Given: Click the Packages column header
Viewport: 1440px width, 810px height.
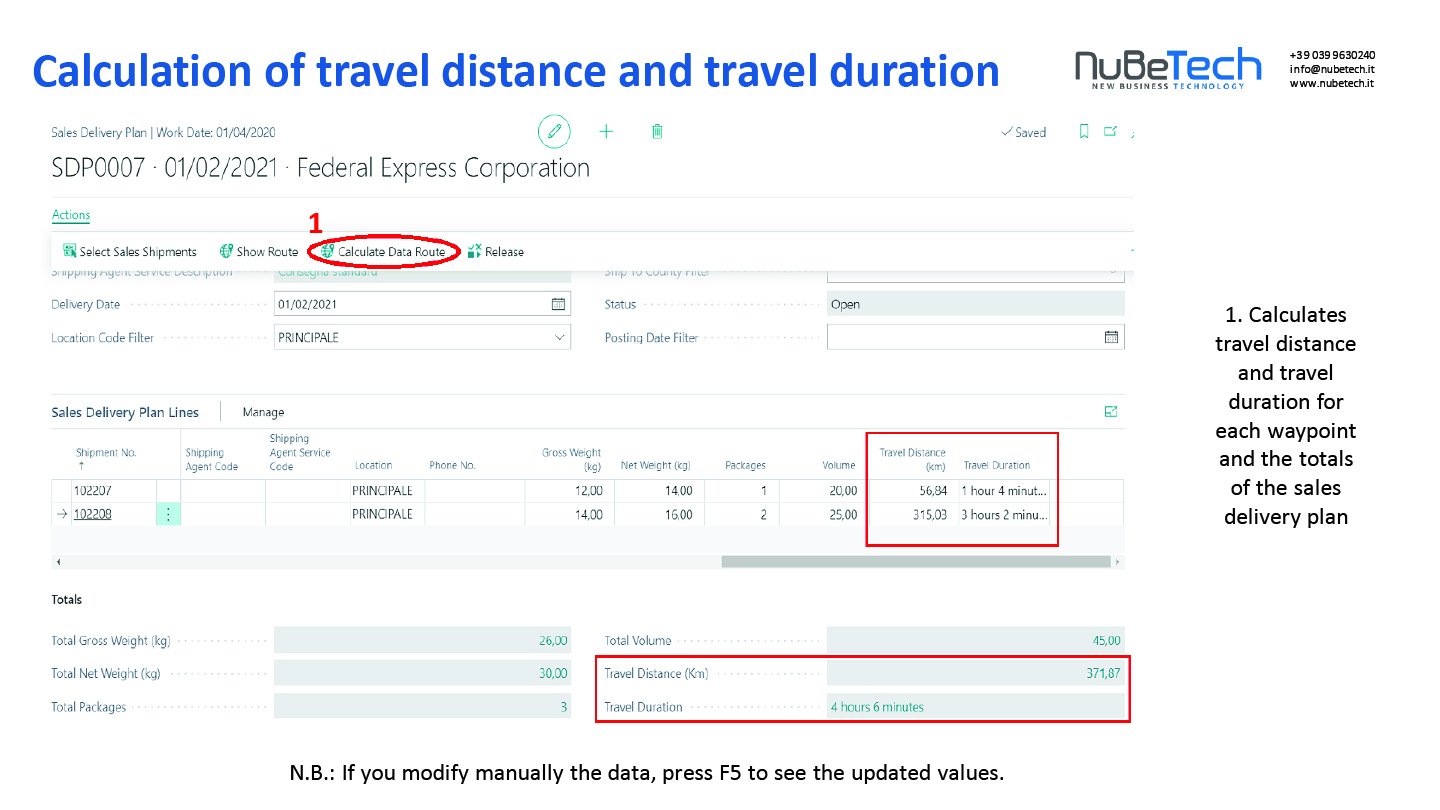Looking at the screenshot, I should (745, 465).
